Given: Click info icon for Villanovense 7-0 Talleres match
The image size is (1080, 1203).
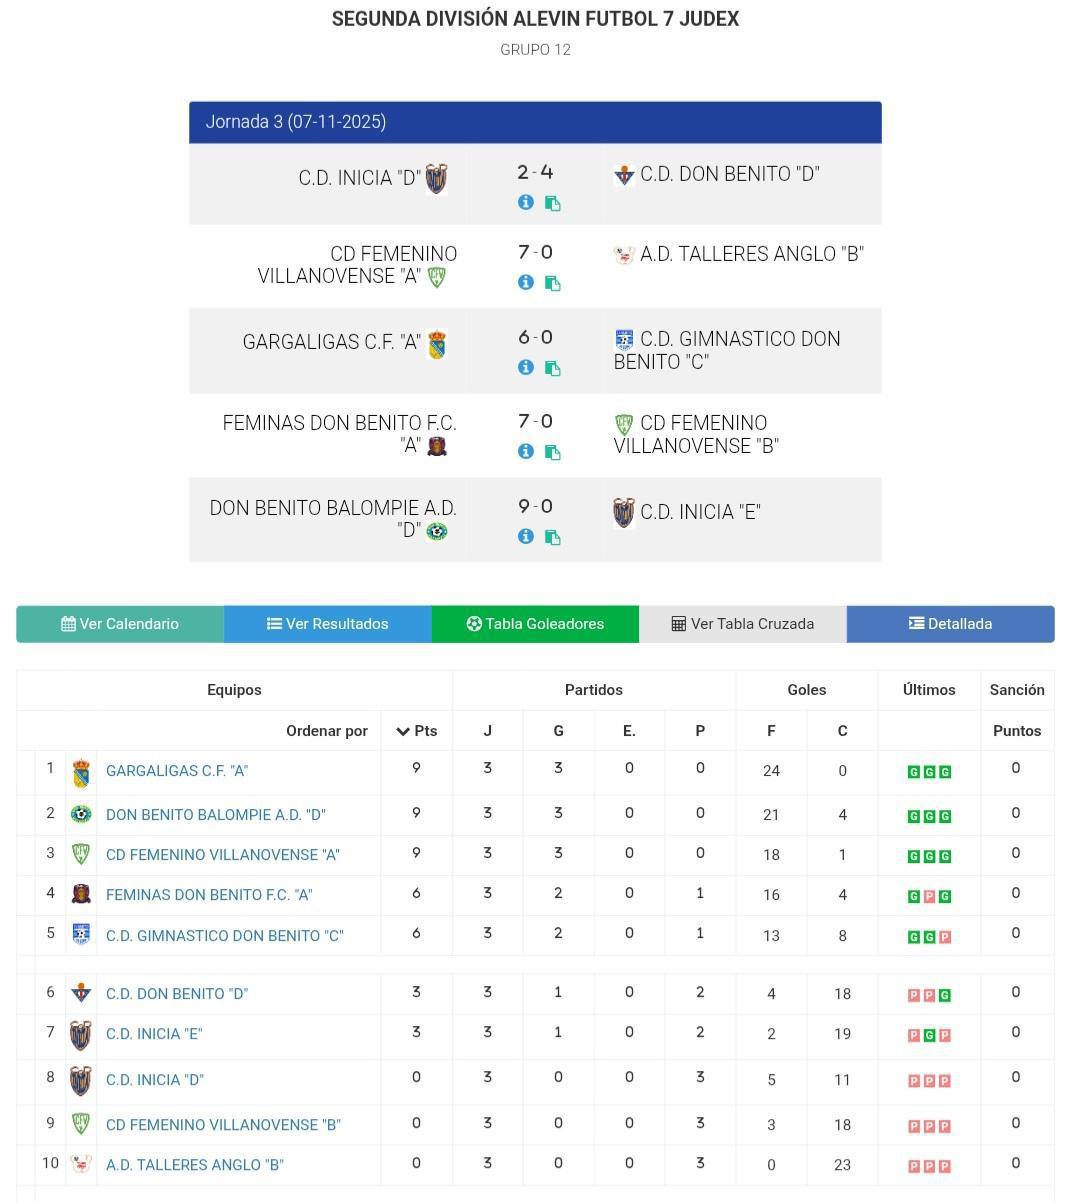Looking at the screenshot, I should tap(525, 282).
